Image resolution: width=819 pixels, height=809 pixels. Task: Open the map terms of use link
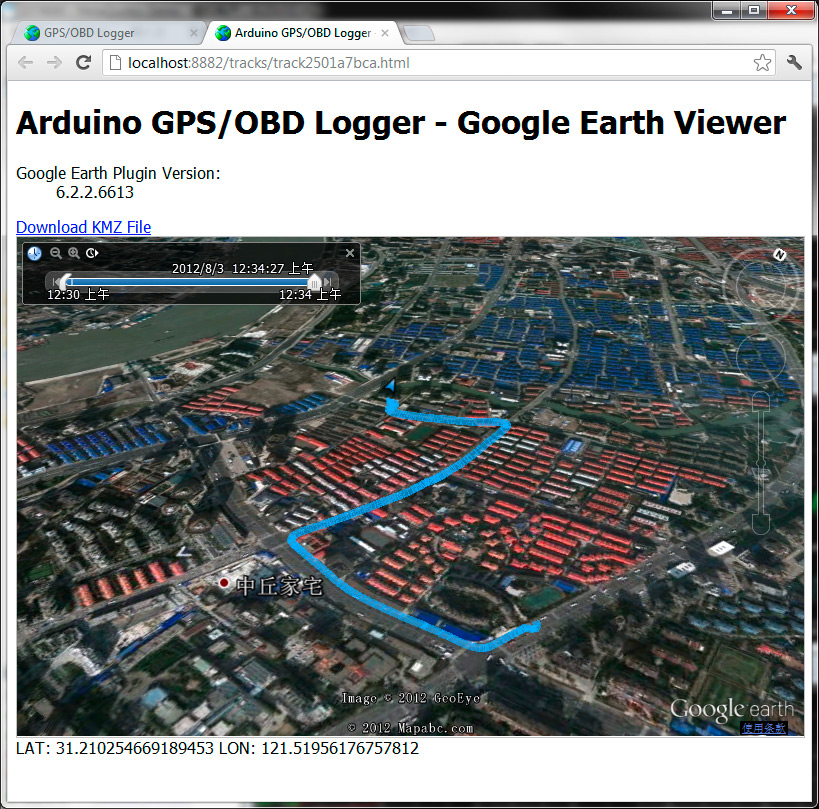tap(764, 728)
